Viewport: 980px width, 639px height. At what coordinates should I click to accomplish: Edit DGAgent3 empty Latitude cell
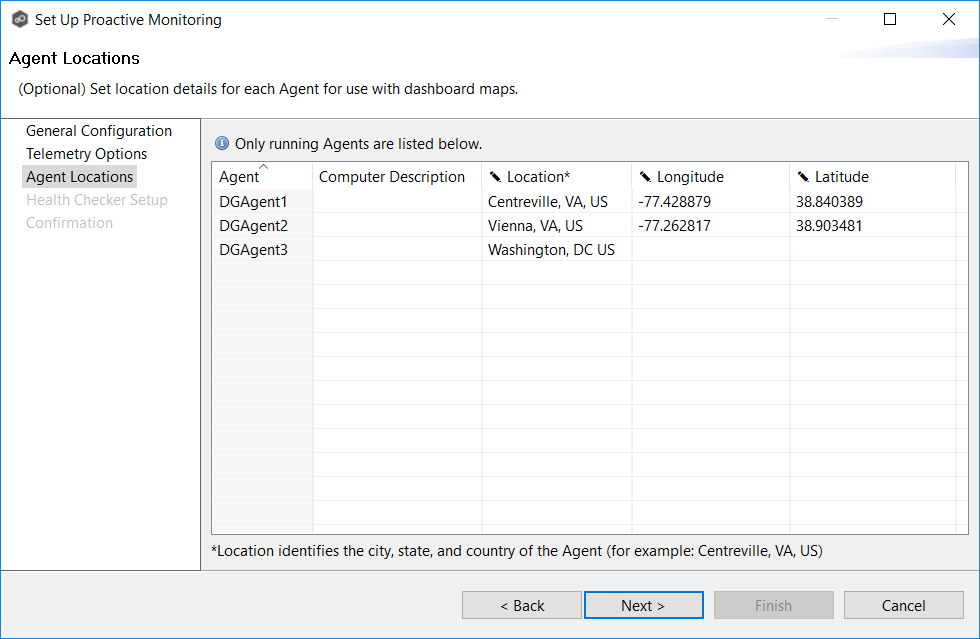click(870, 250)
